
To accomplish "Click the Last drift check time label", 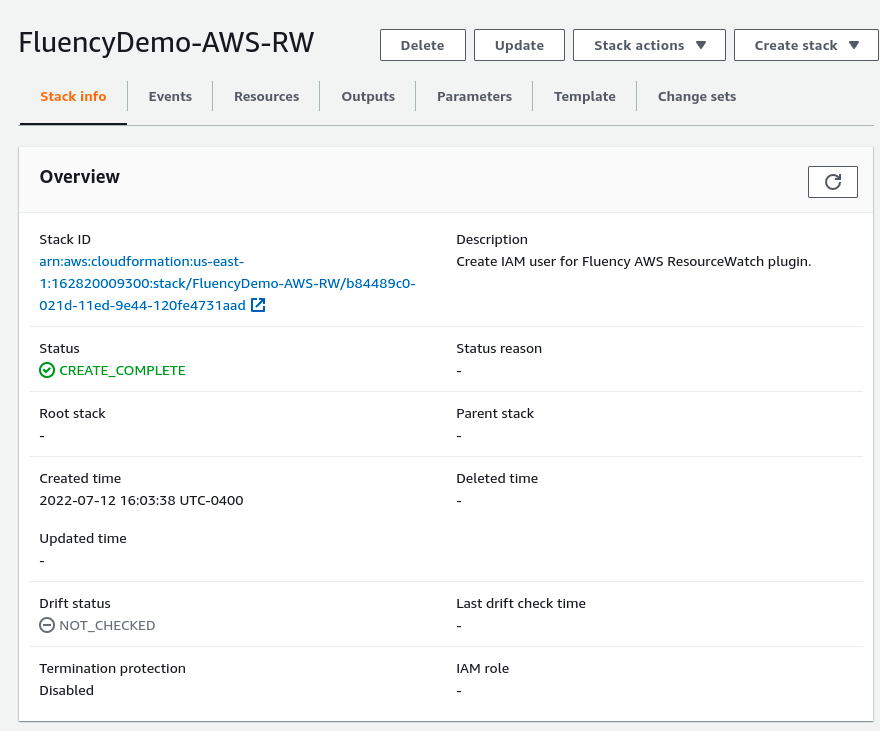I will (521, 603).
